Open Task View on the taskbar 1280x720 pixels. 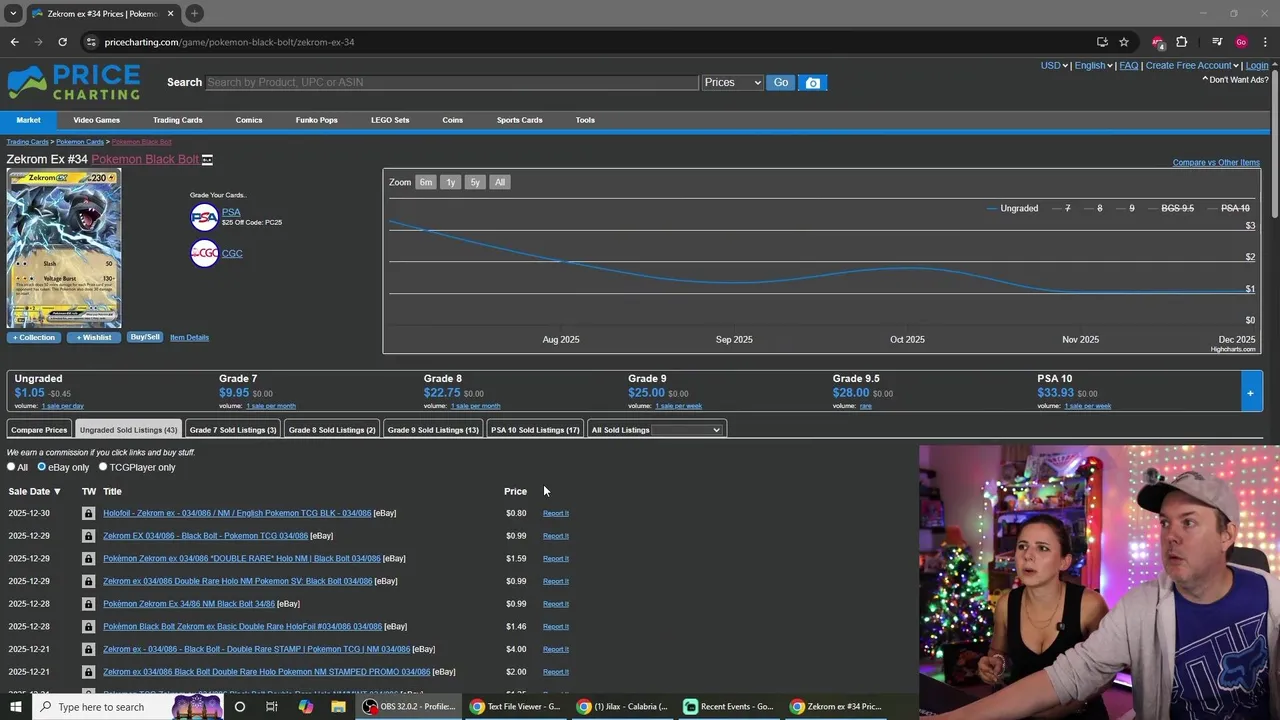coord(271,707)
